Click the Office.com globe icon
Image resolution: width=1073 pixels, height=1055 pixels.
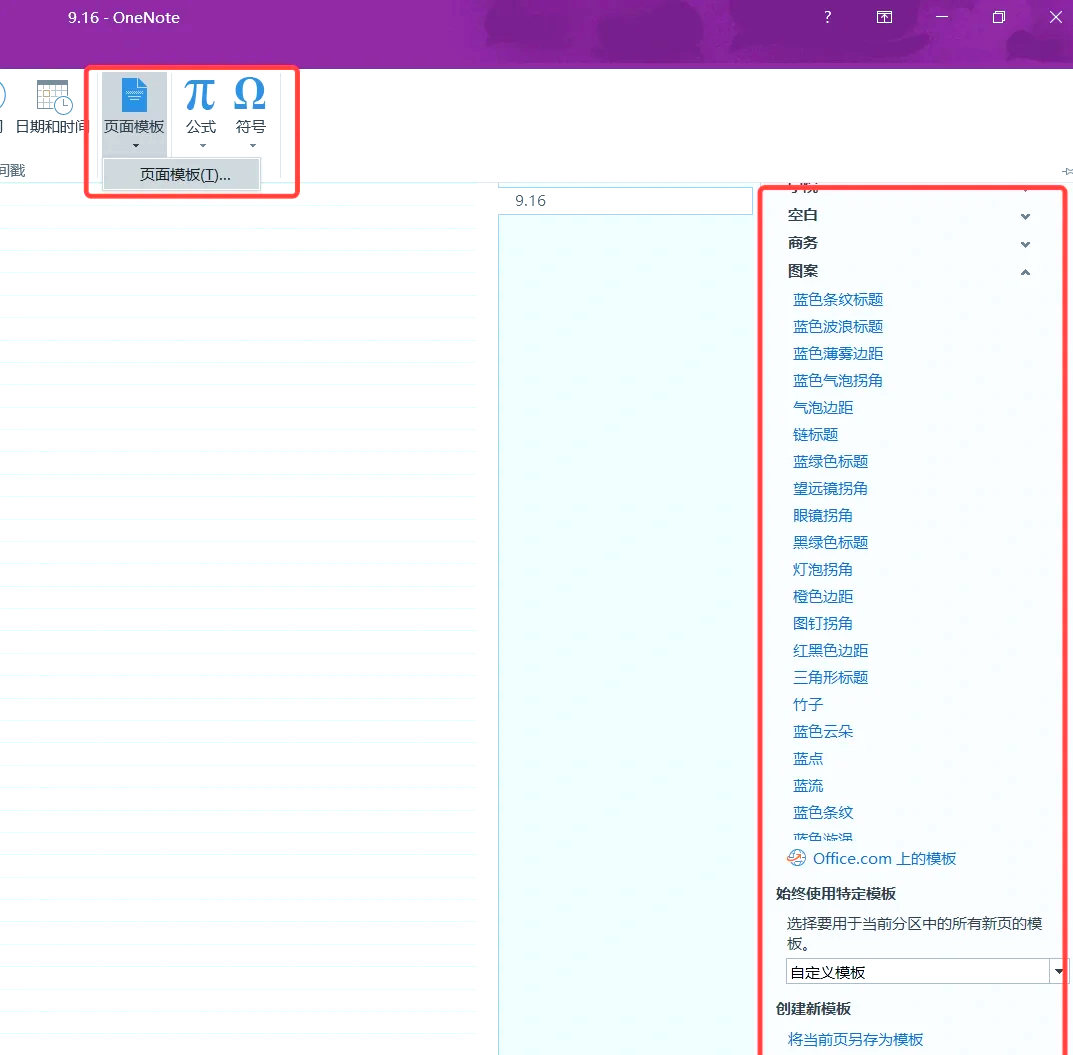tap(797, 858)
